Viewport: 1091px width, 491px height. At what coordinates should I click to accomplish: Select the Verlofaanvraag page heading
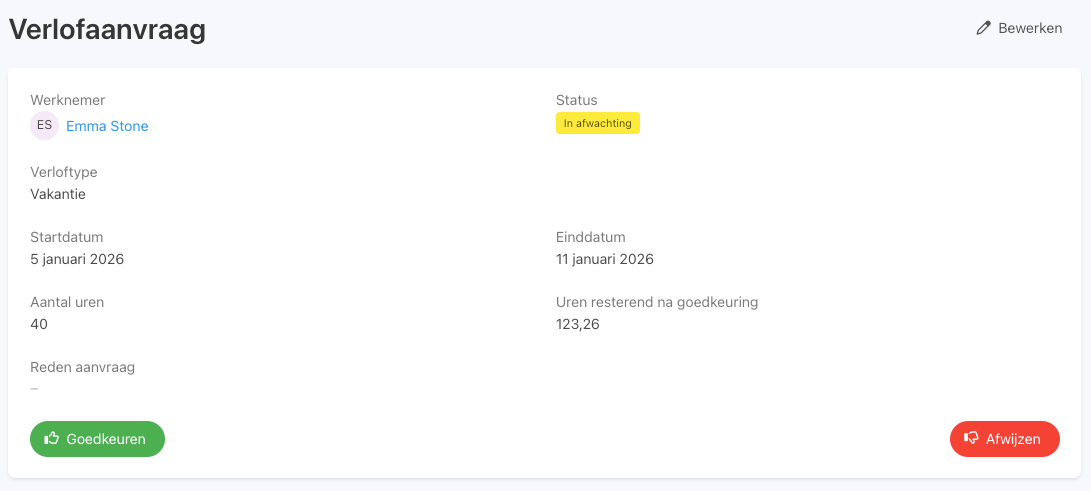(107, 30)
